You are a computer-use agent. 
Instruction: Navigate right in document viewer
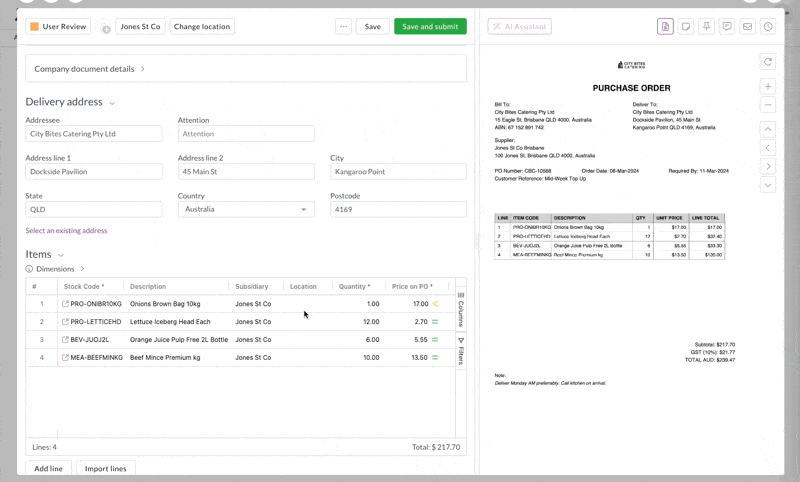768,166
